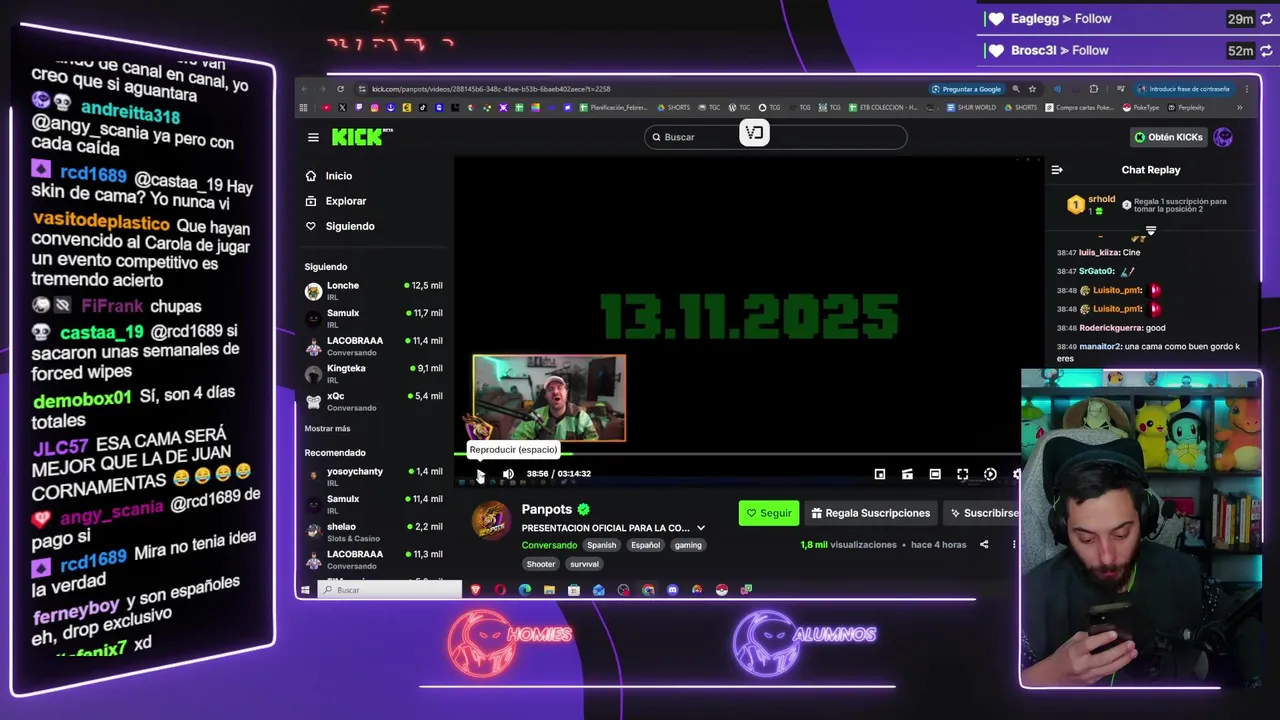
Task: Expand Mostrar más in Siguiendo list
Action: coord(327,428)
